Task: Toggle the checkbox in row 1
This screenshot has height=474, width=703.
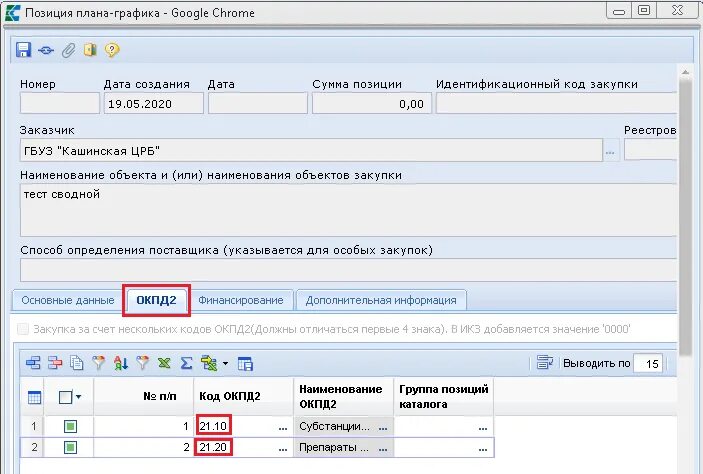Action: click(x=70, y=426)
